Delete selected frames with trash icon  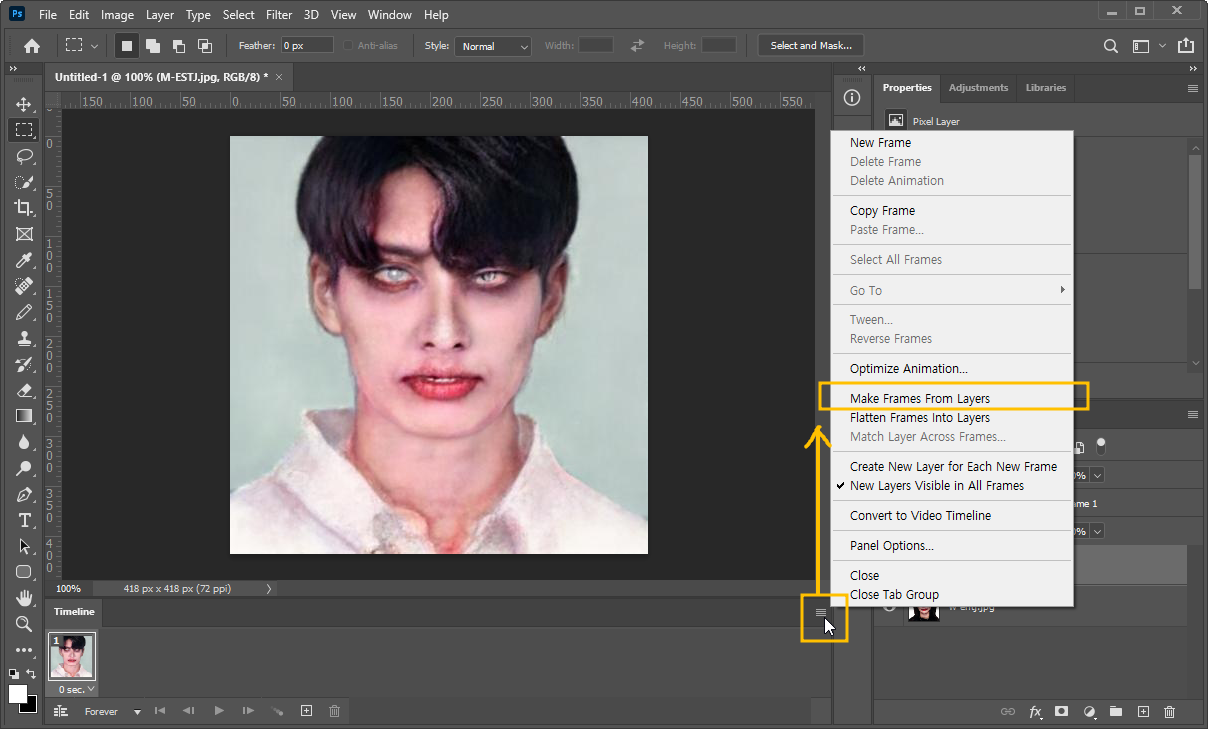tap(334, 711)
